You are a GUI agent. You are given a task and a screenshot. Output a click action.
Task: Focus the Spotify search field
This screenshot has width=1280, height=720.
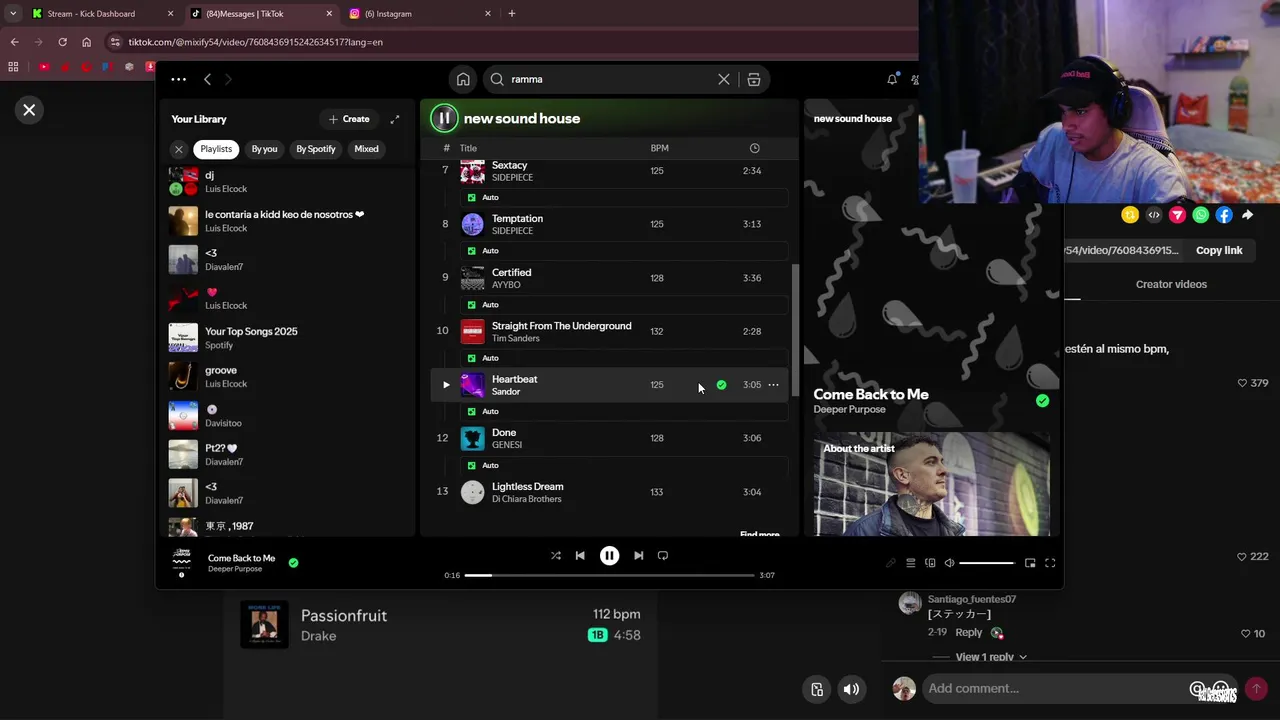coord(610,79)
